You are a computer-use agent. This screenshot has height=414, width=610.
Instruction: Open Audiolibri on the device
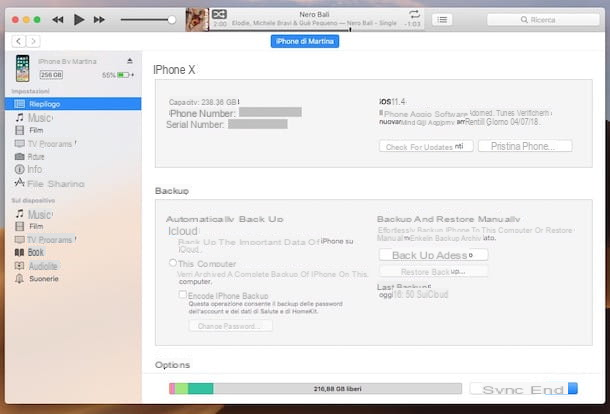click(x=37, y=266)
